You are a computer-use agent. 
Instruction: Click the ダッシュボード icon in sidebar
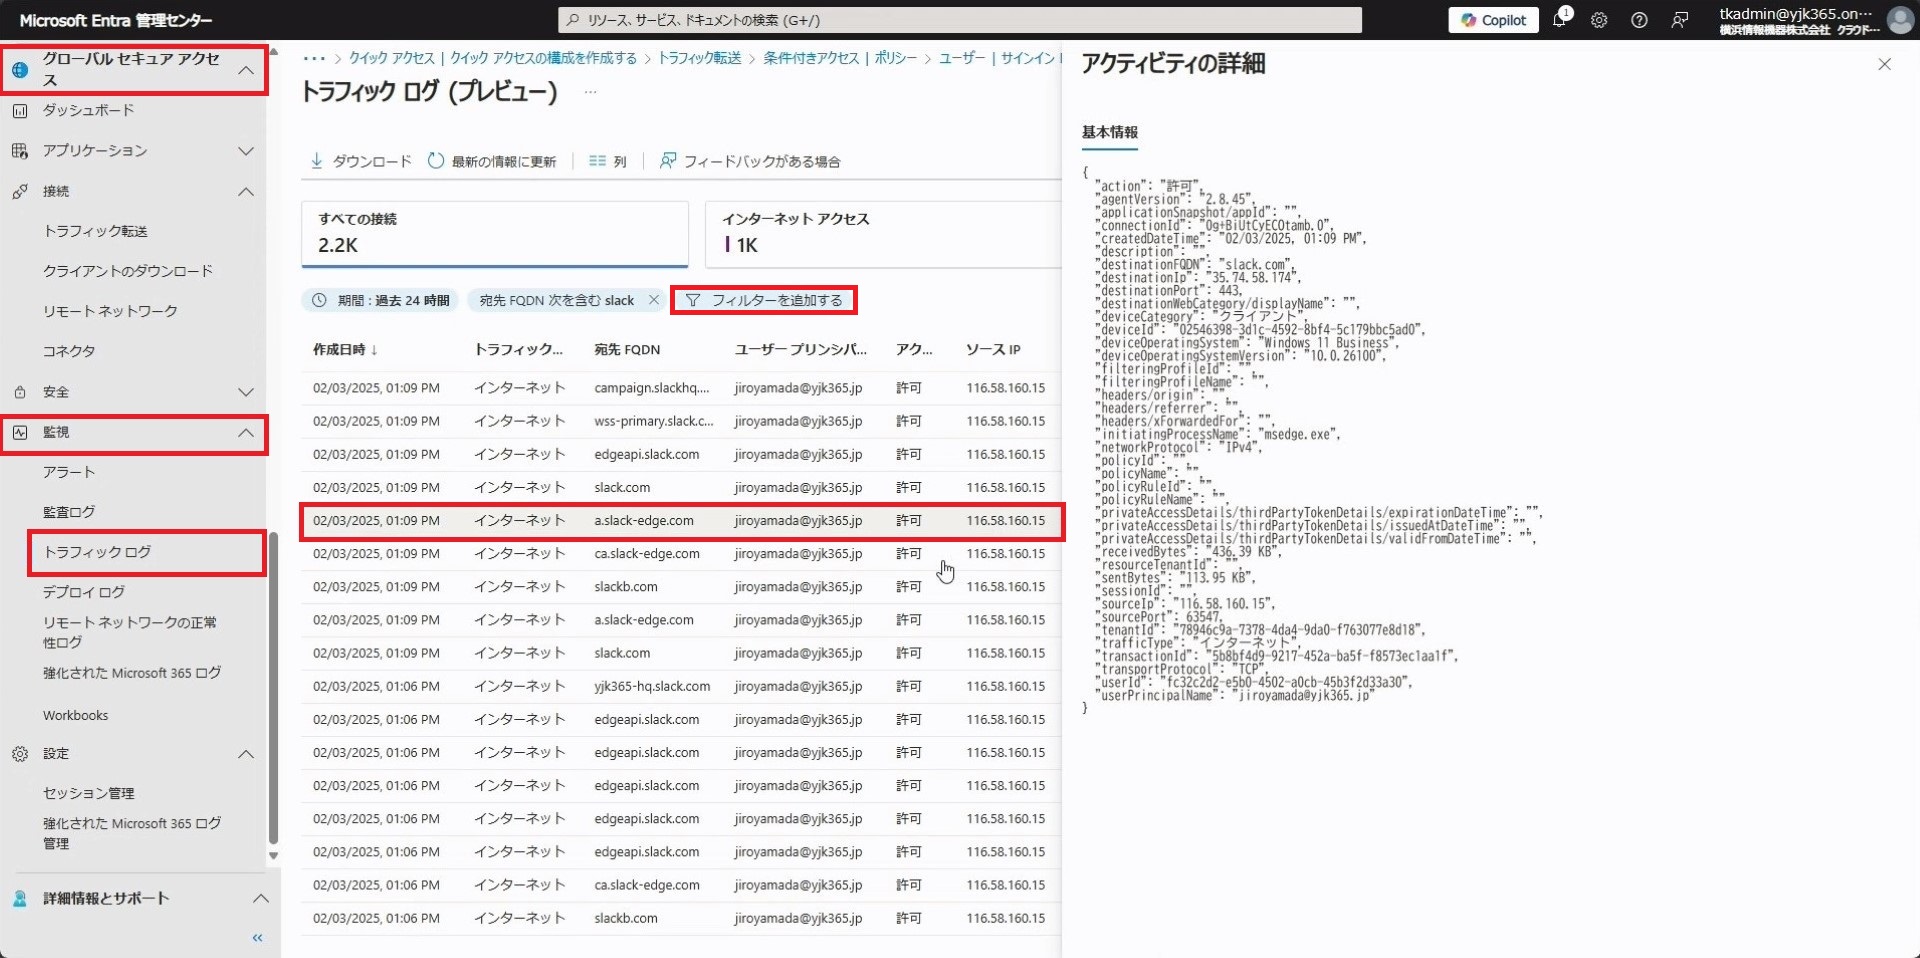point(19,111)
